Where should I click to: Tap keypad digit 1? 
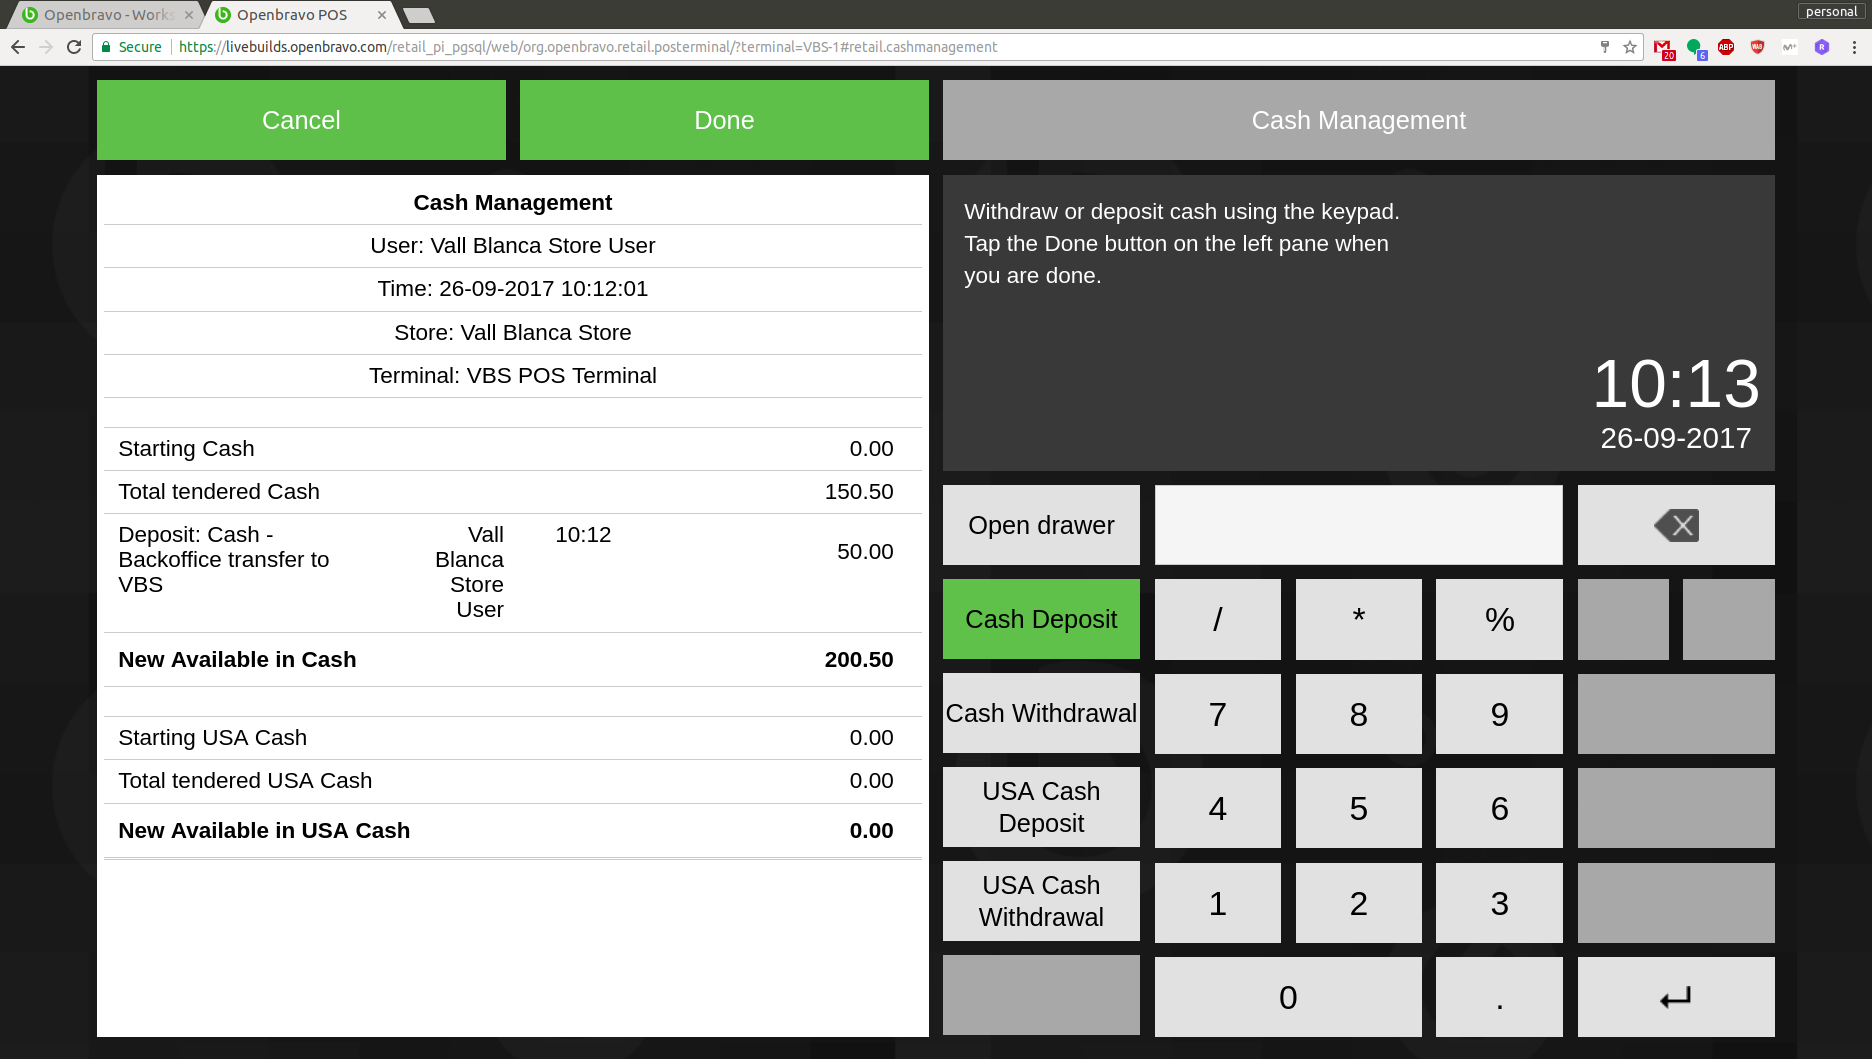(1217, 903)
